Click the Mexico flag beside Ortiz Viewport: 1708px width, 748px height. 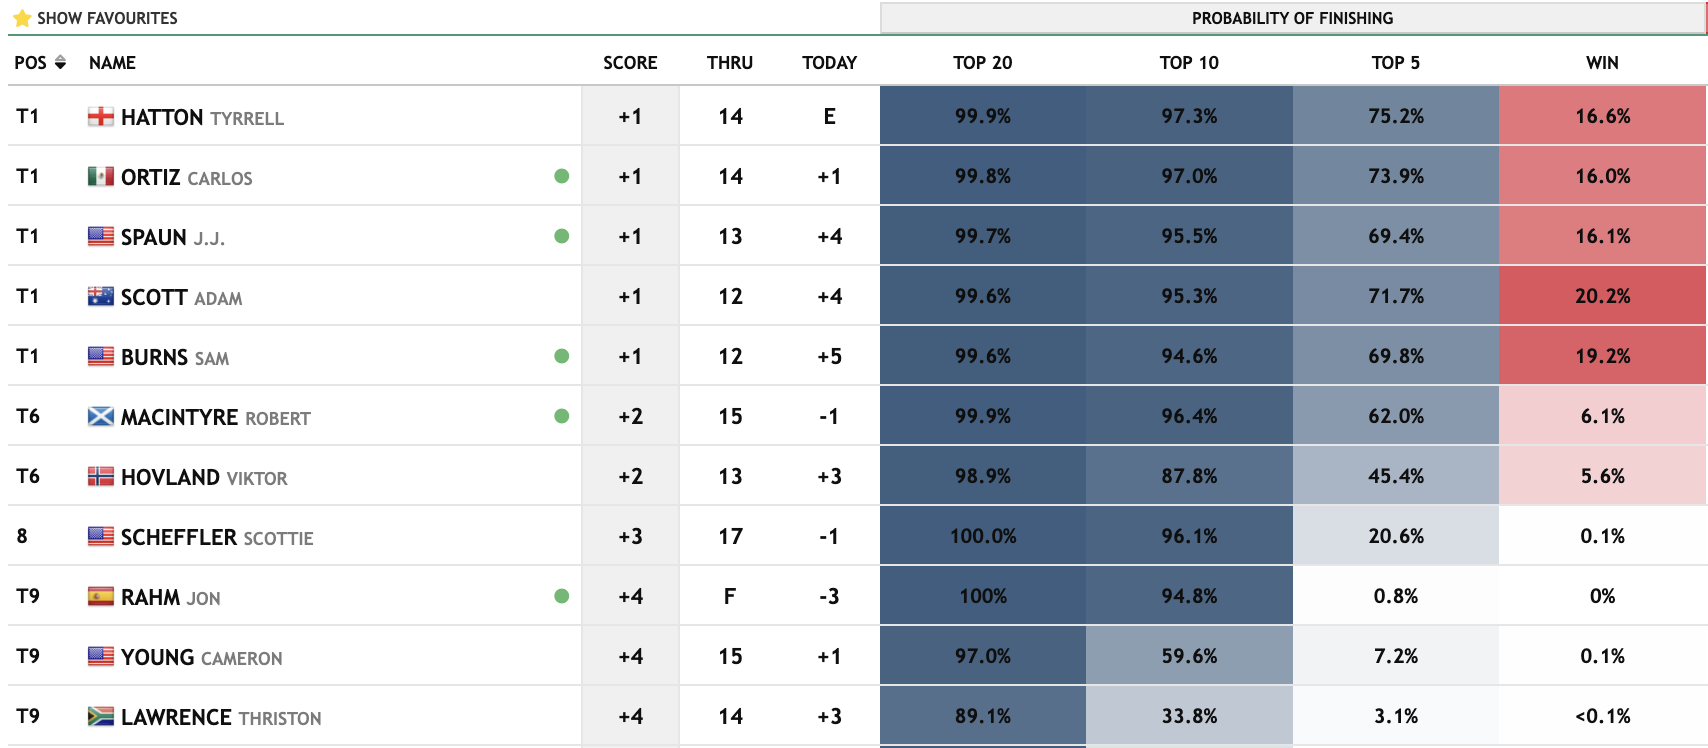click(x=100, y=177)
